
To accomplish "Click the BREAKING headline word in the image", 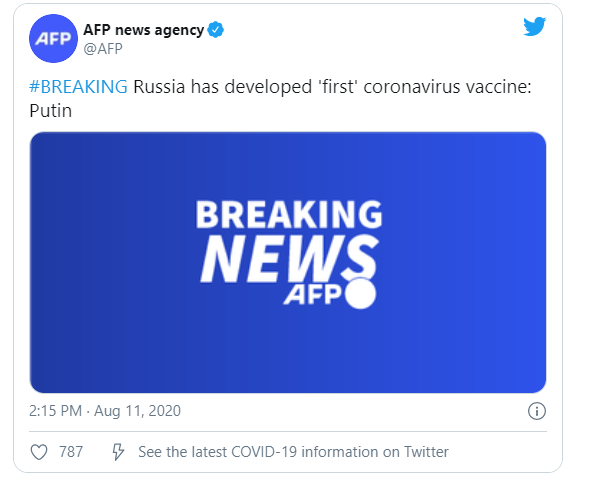I will pos(288,215).
